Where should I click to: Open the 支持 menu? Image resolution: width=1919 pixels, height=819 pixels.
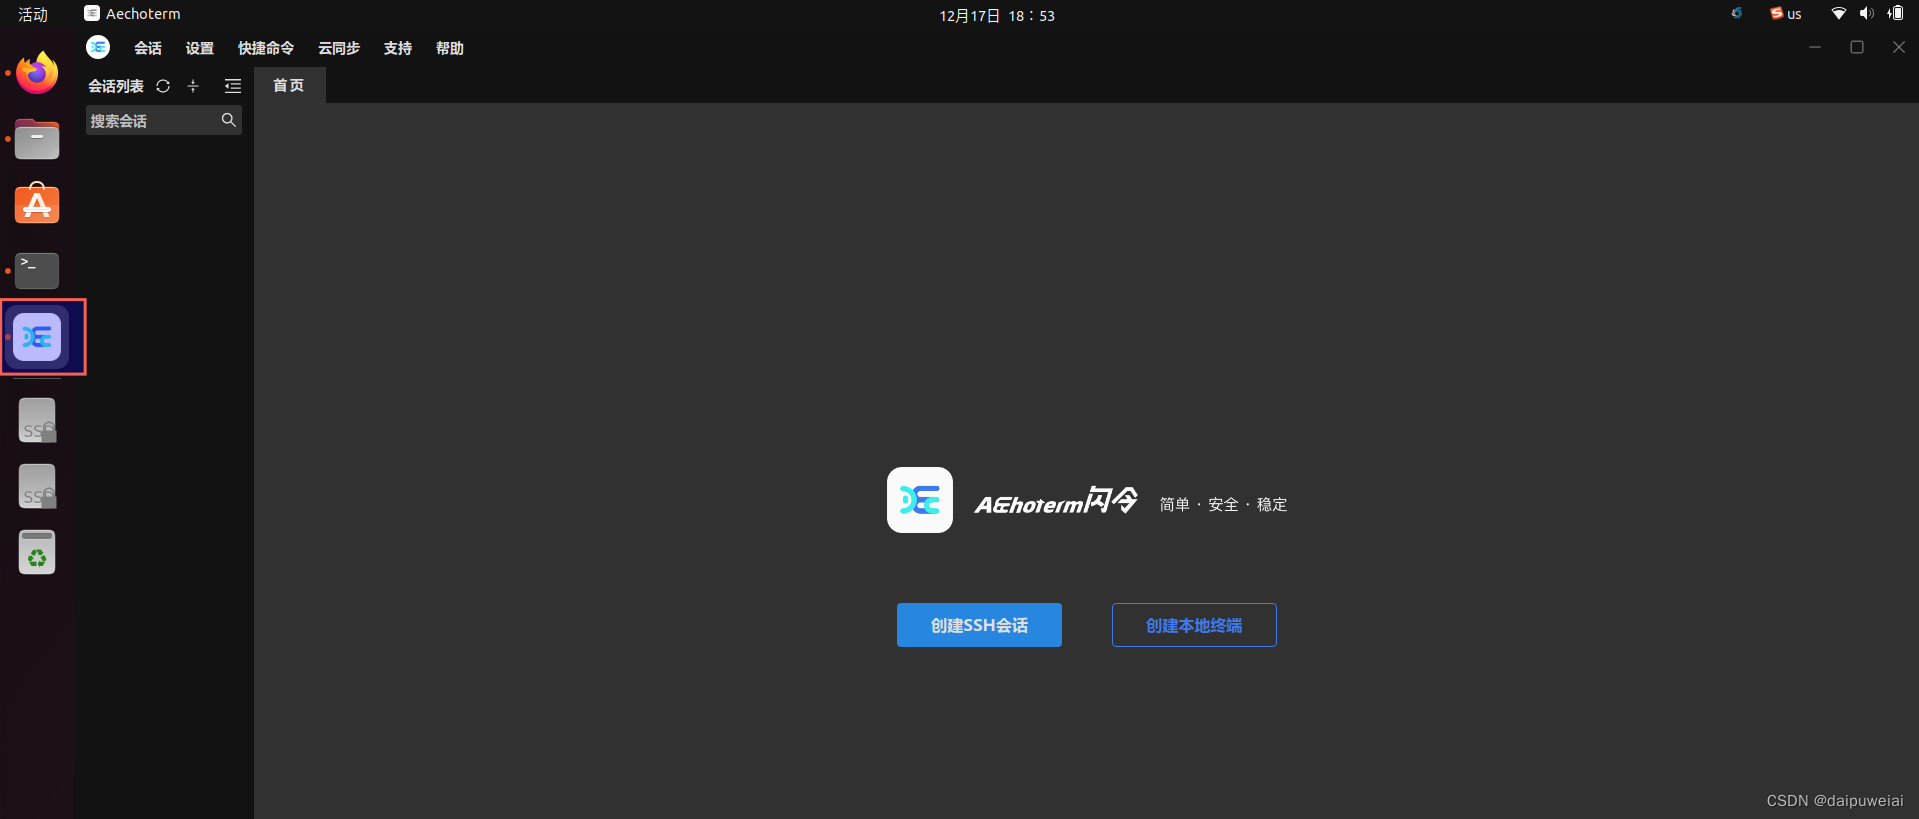pyautogui.click(x=398, y=48)
